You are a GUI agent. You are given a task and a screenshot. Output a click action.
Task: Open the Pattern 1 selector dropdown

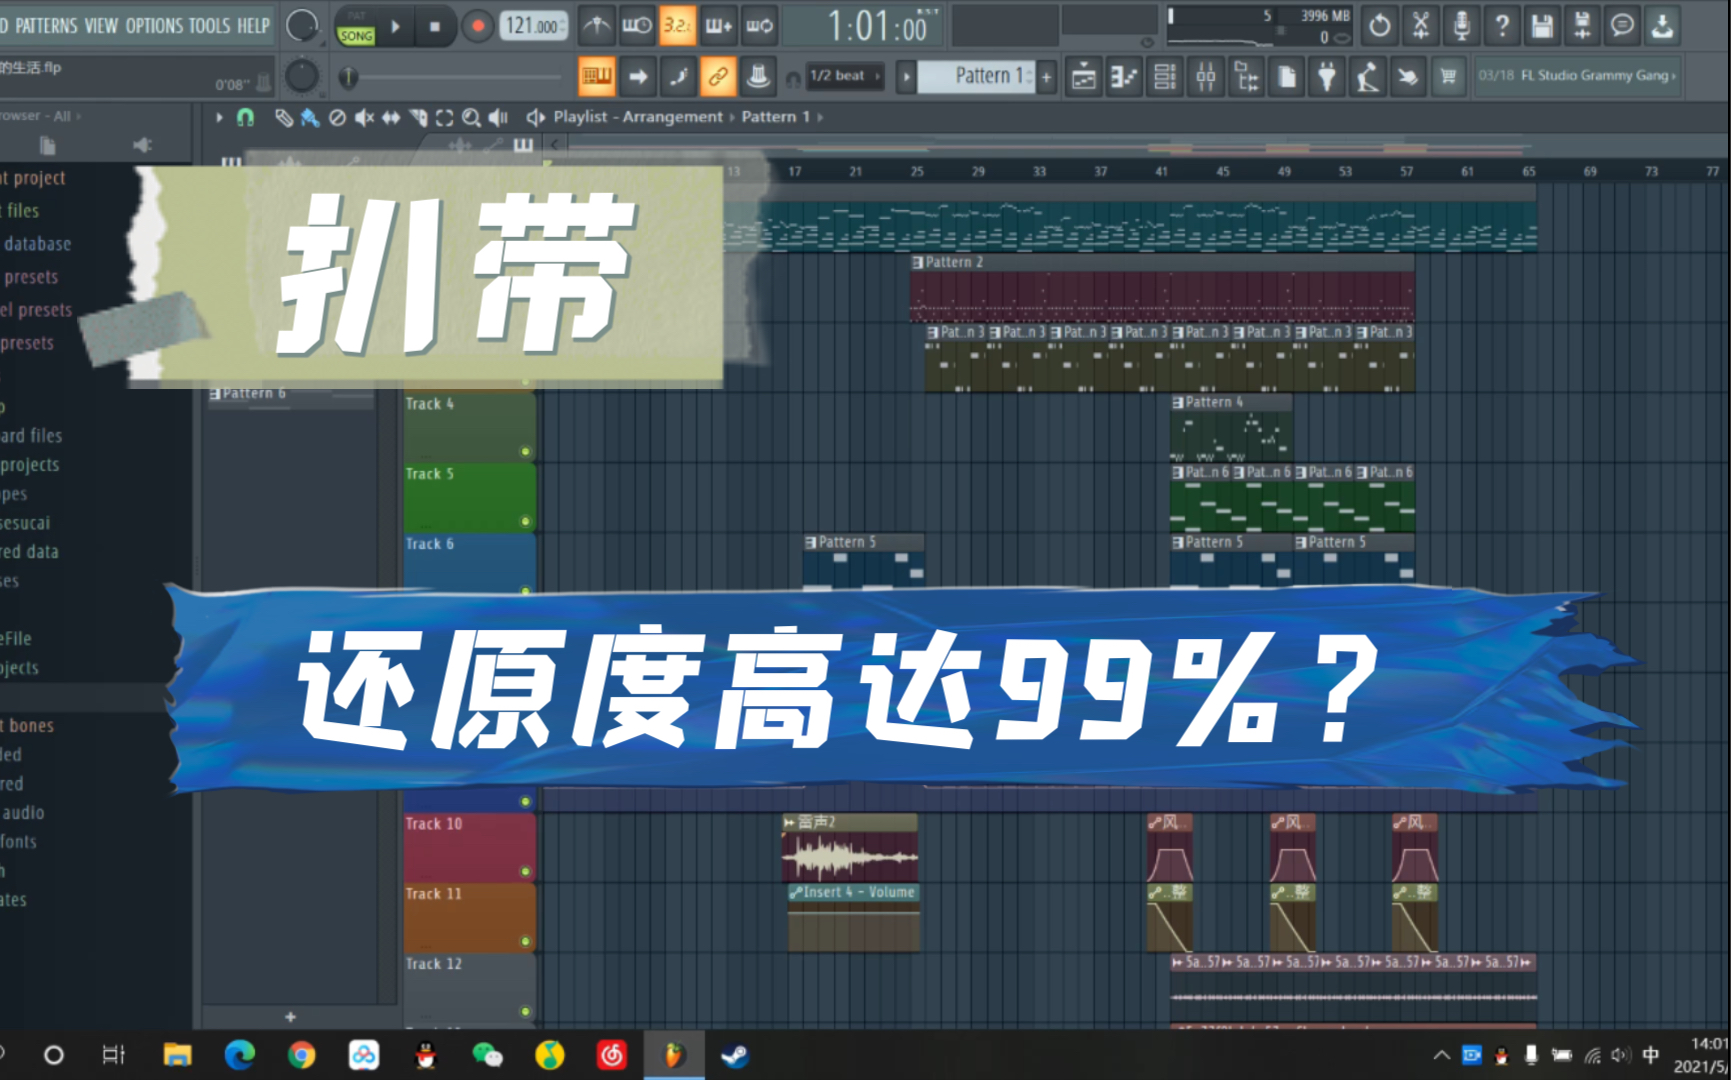976,76
